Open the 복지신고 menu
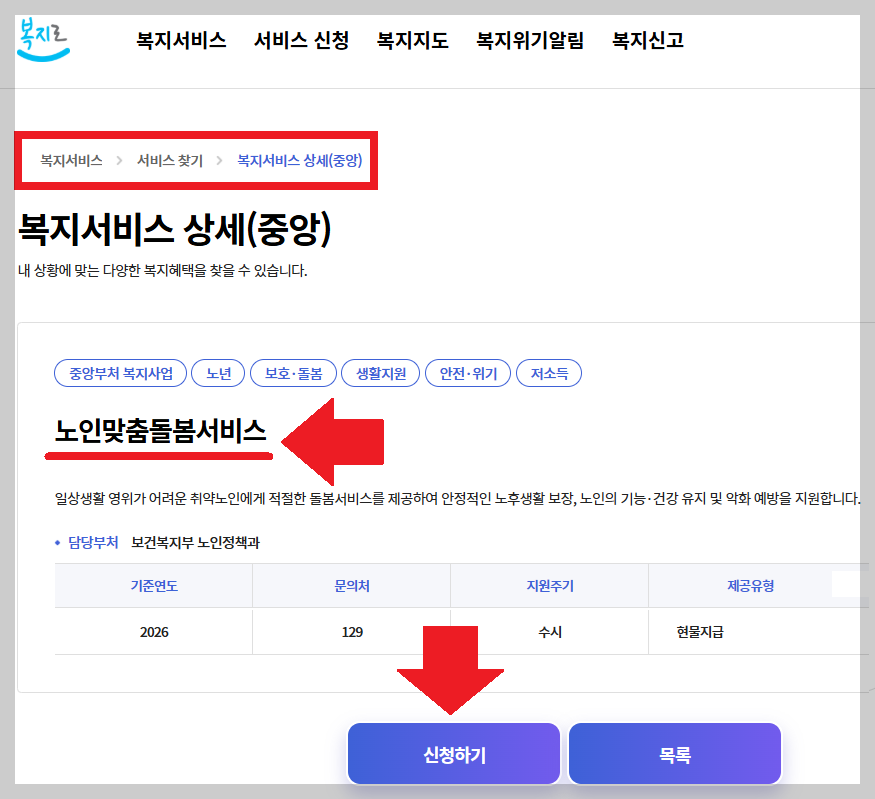 coord(646,42)
